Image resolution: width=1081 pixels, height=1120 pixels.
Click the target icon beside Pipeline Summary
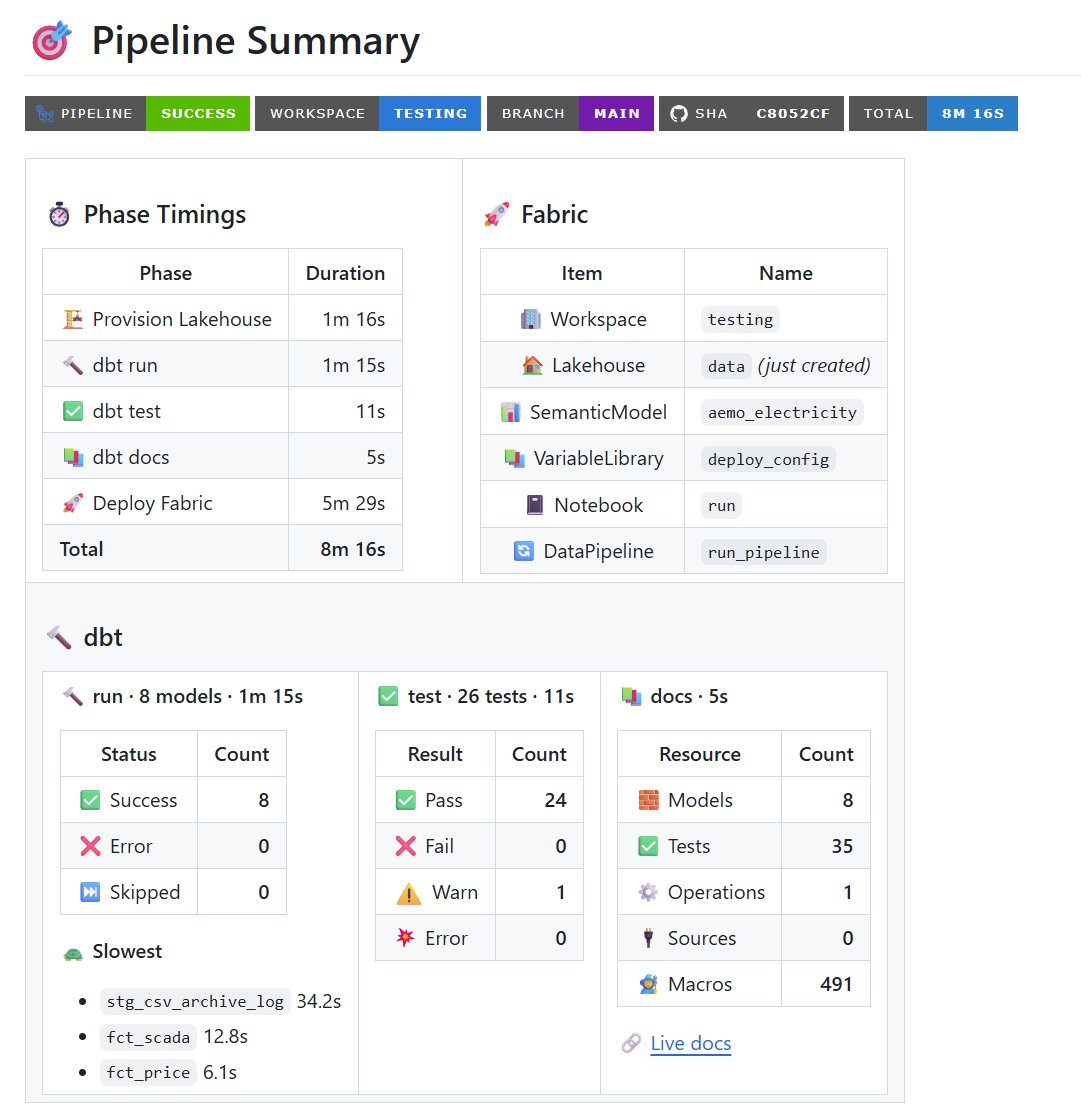point(51,41)
